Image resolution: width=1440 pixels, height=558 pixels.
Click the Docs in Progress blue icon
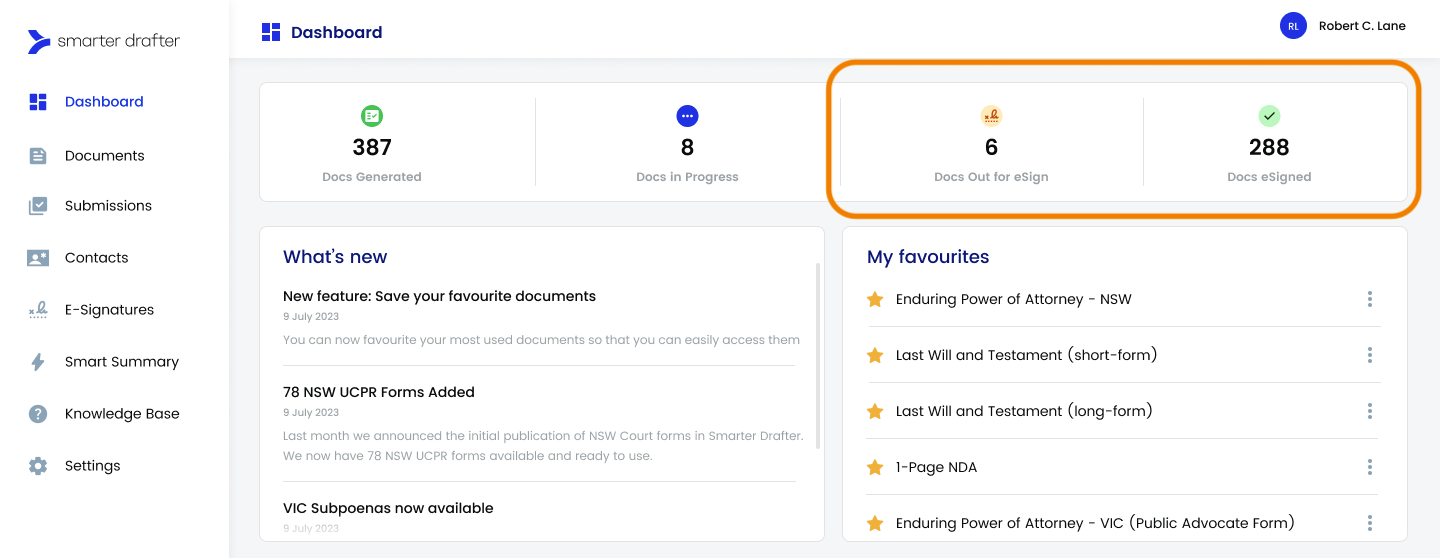coord(687,116)
